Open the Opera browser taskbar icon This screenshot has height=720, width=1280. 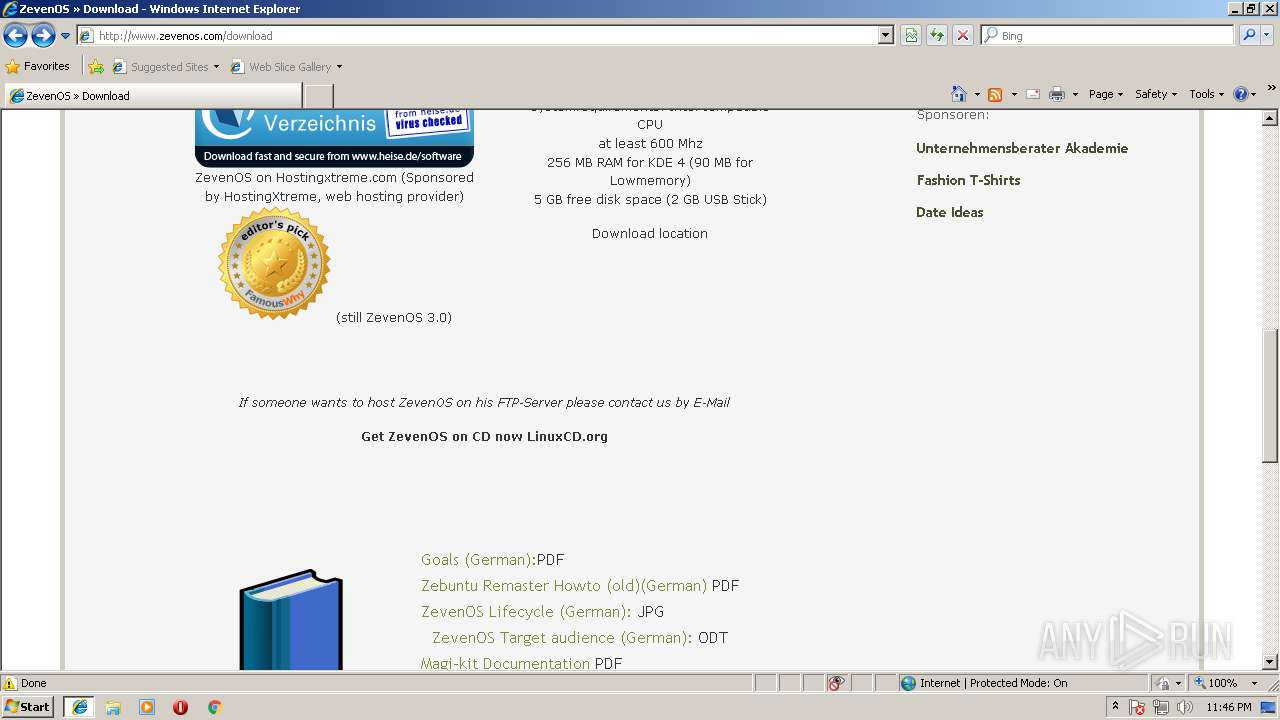[x=180, y=707]
